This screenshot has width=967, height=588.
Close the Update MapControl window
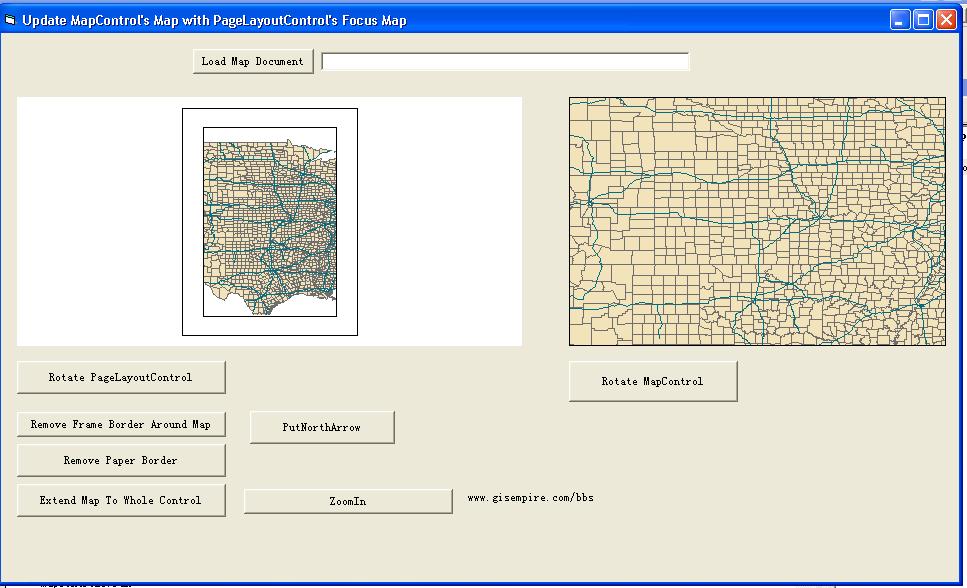pyautogui.click(x=946, y=20)
